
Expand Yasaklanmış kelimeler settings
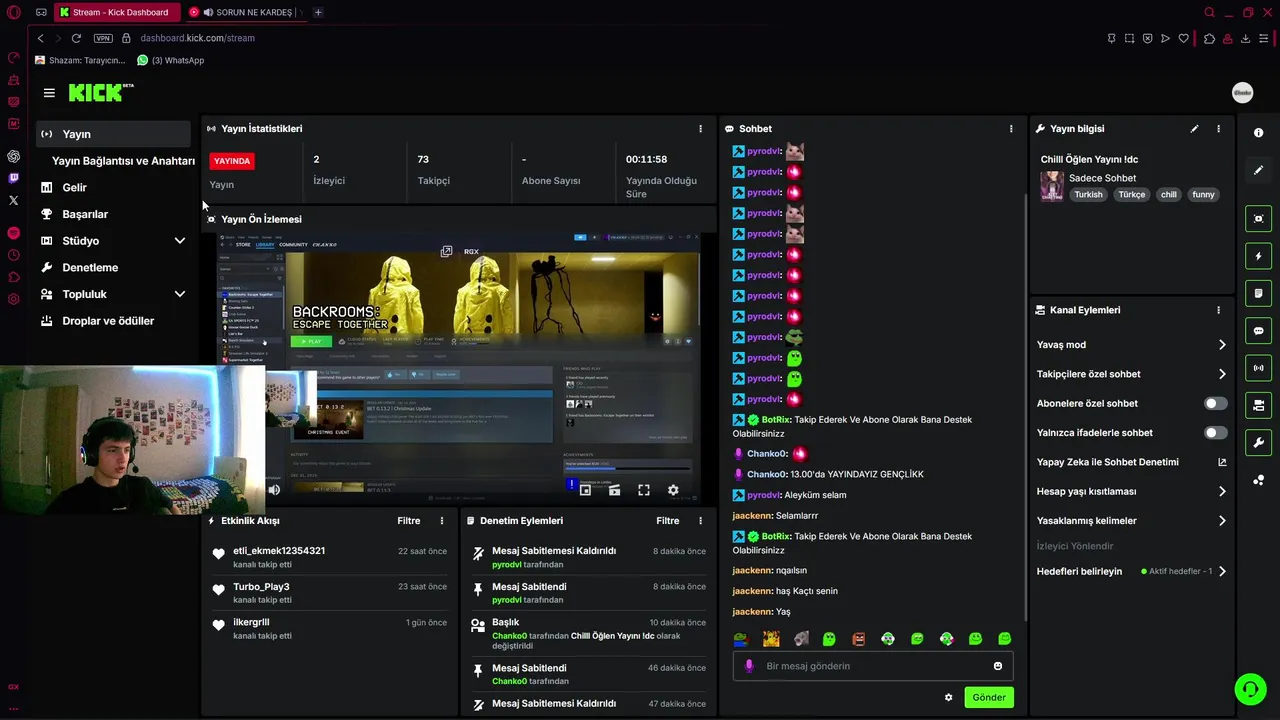tap(1222, 521)
